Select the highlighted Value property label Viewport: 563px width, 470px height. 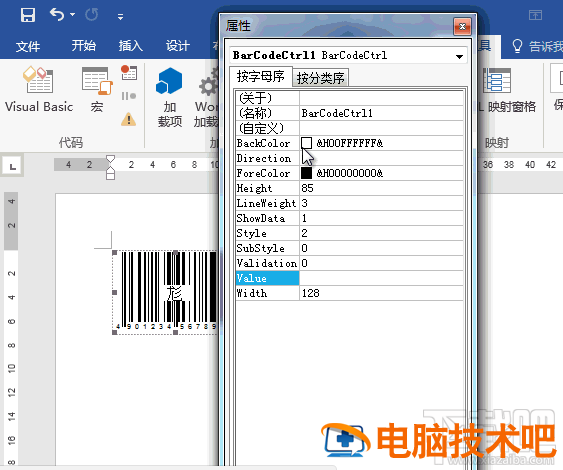tap(267, 278)
